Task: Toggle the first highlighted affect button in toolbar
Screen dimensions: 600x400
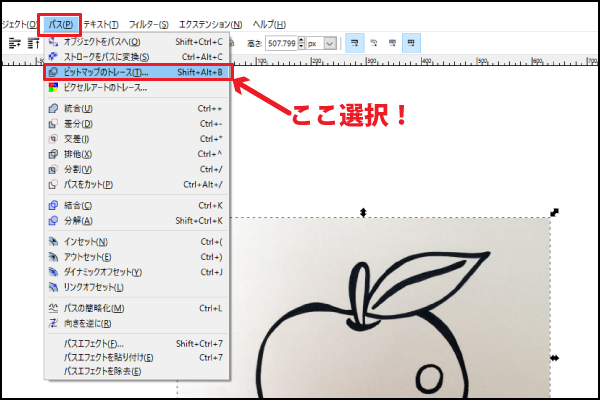Action: [355, 43]
